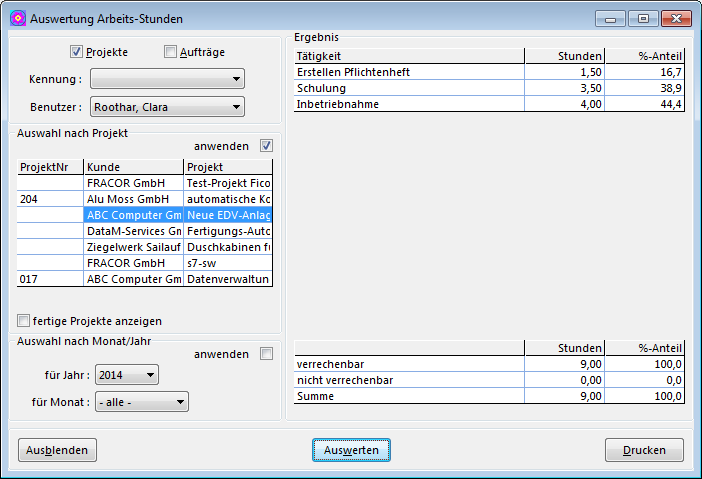The height and width of the screenshot is (479, 702).
Task: Maximize the Auswertung Arbeits-Stunden window
Action: (x=641, y=18)
